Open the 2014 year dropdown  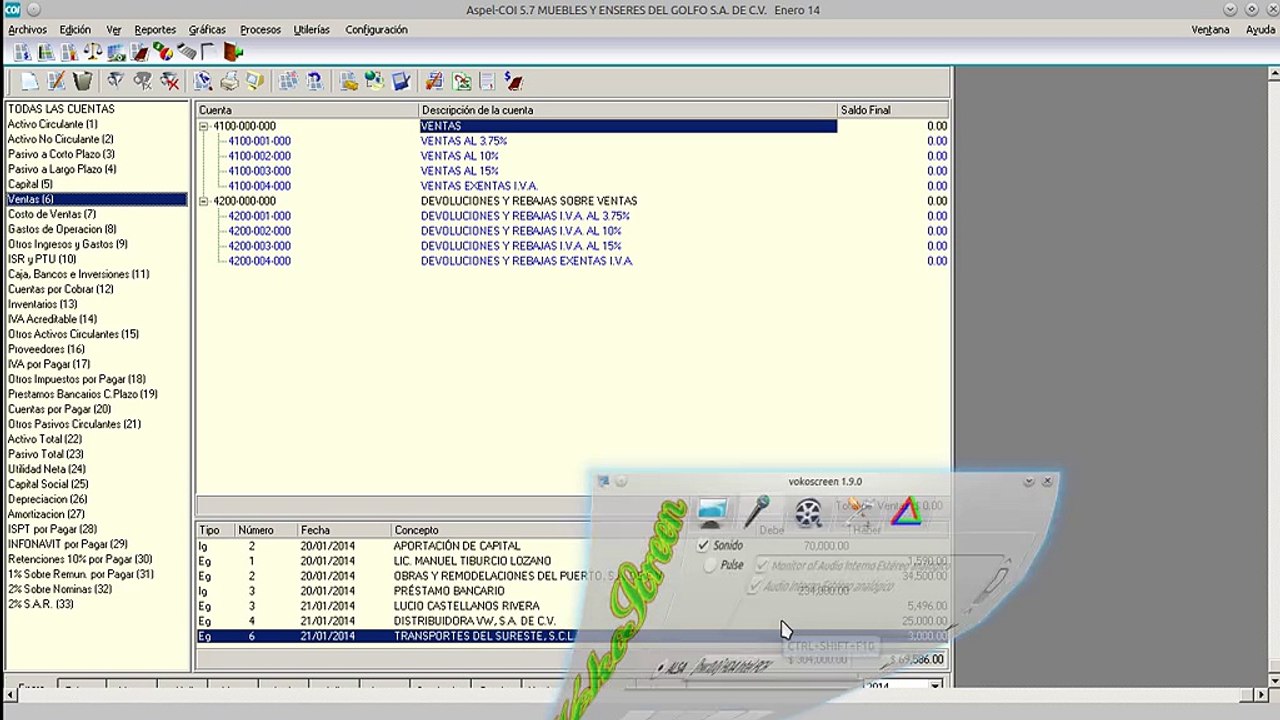click(935, 686)
